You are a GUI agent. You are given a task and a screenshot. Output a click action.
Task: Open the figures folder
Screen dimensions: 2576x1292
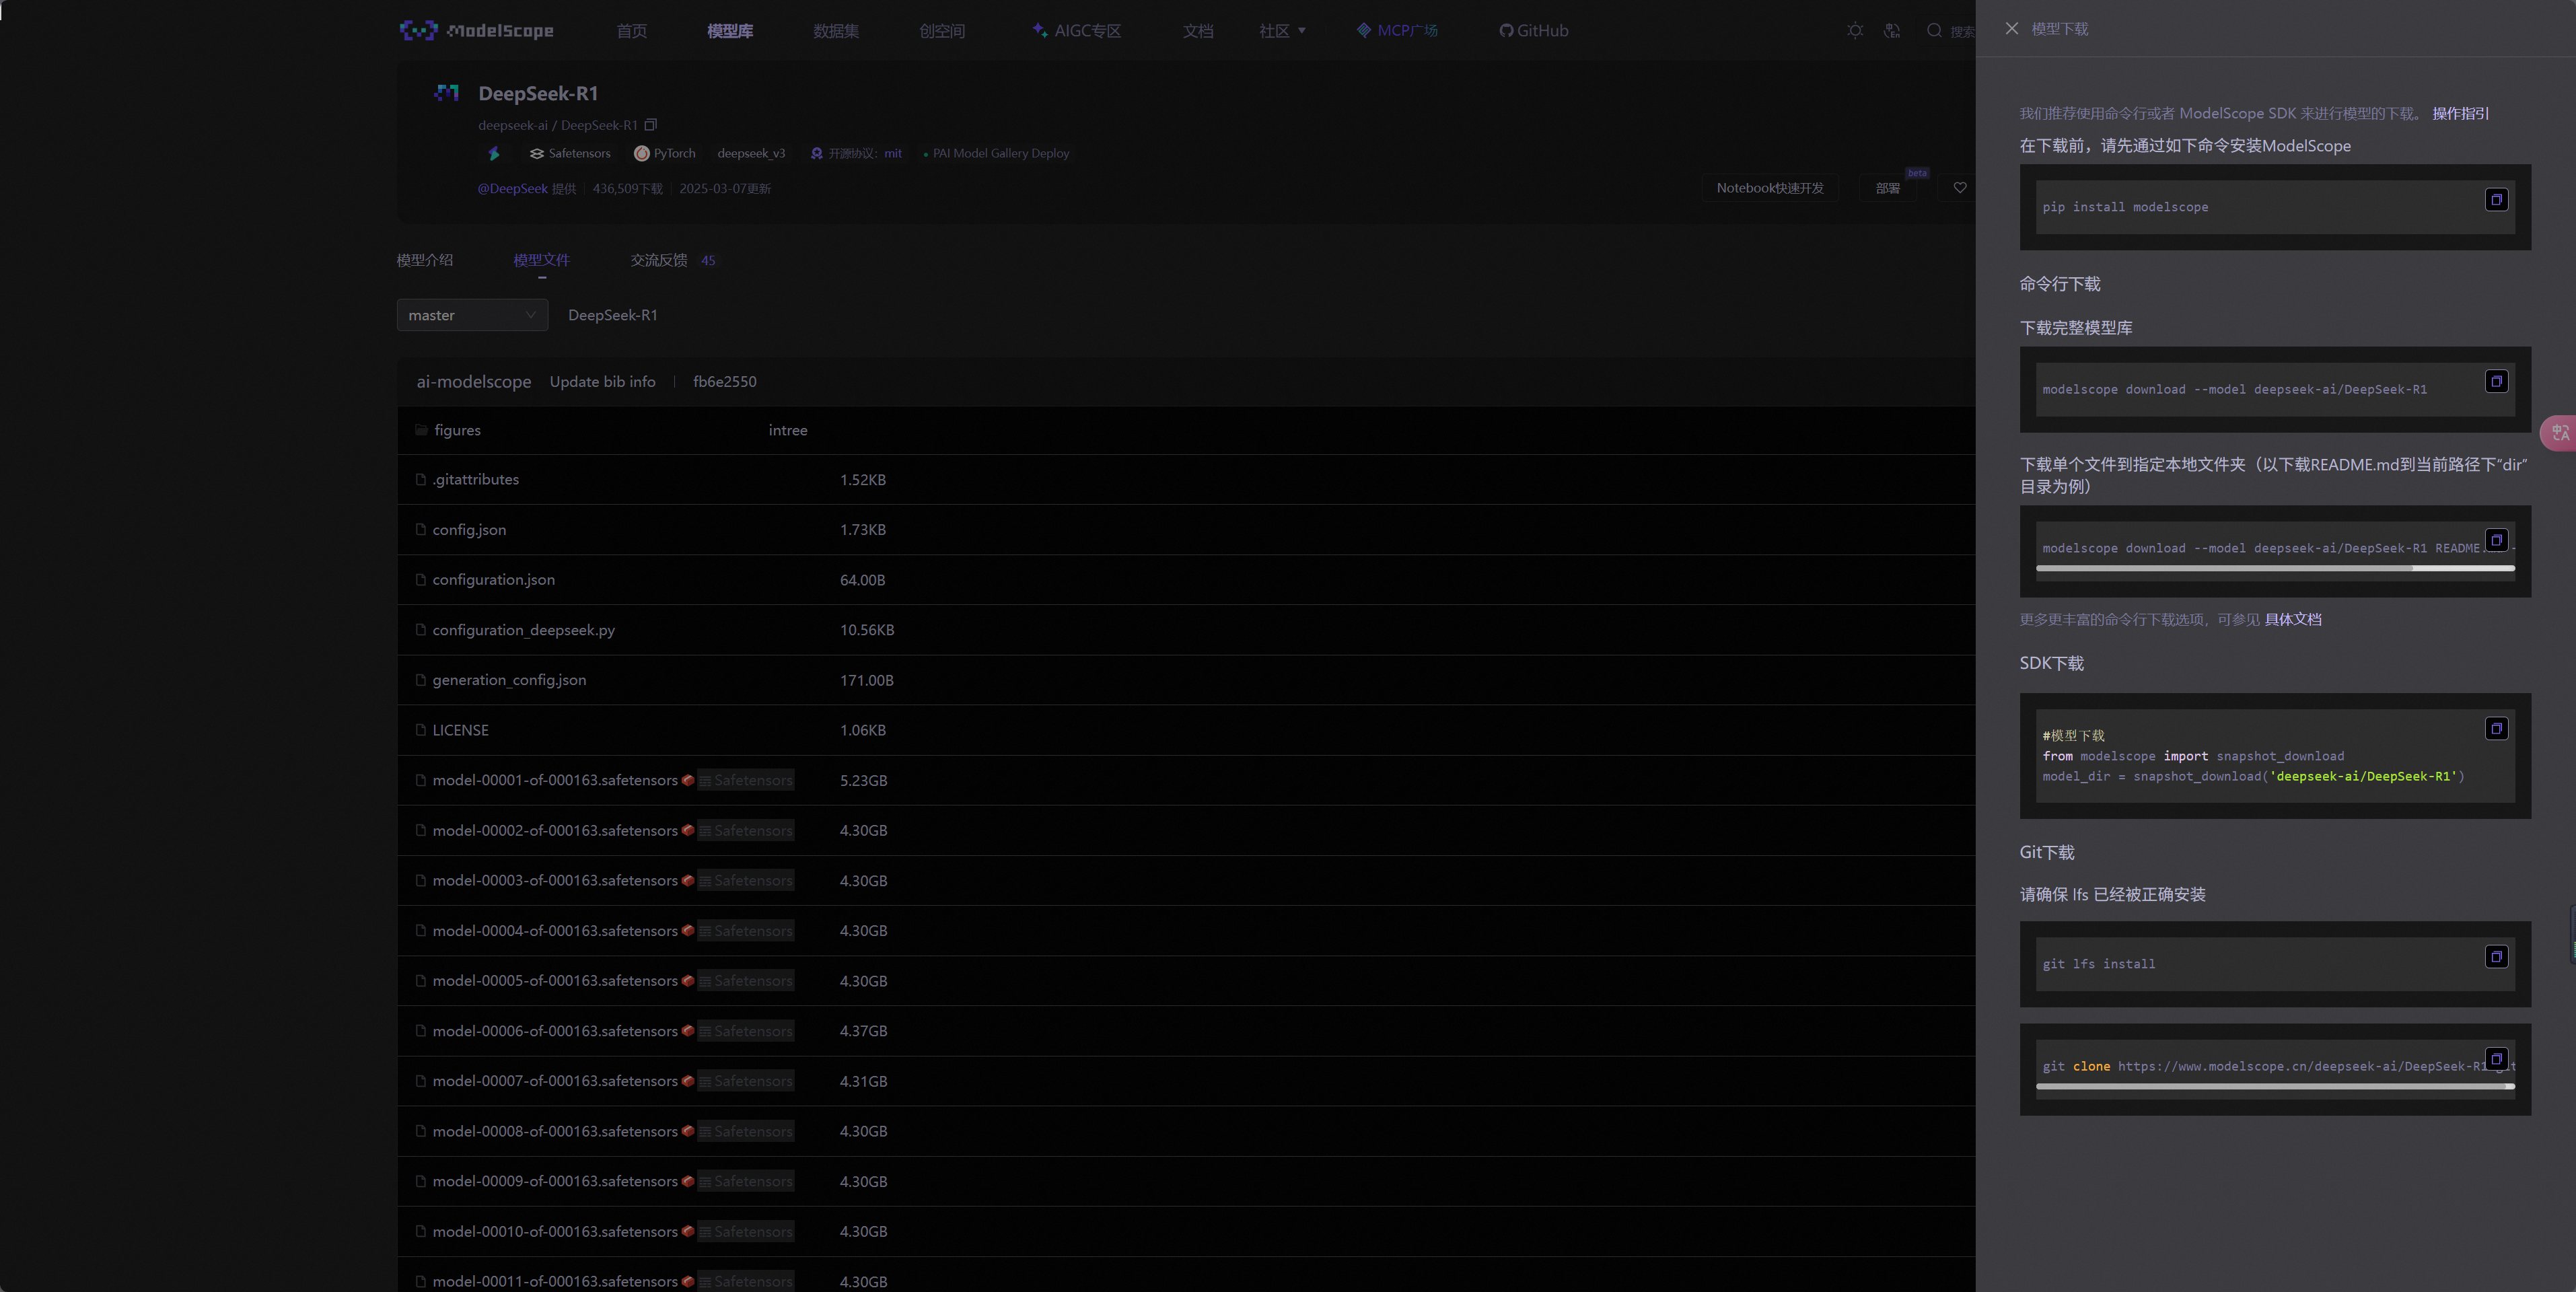(457, 430)
